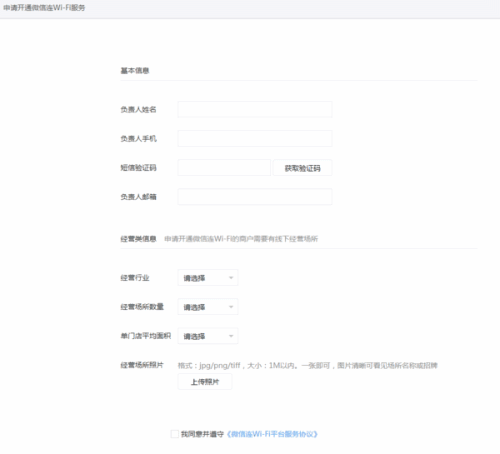Click the 上传照片 upload button
500x454 pixels.
(x=205, y=382)
